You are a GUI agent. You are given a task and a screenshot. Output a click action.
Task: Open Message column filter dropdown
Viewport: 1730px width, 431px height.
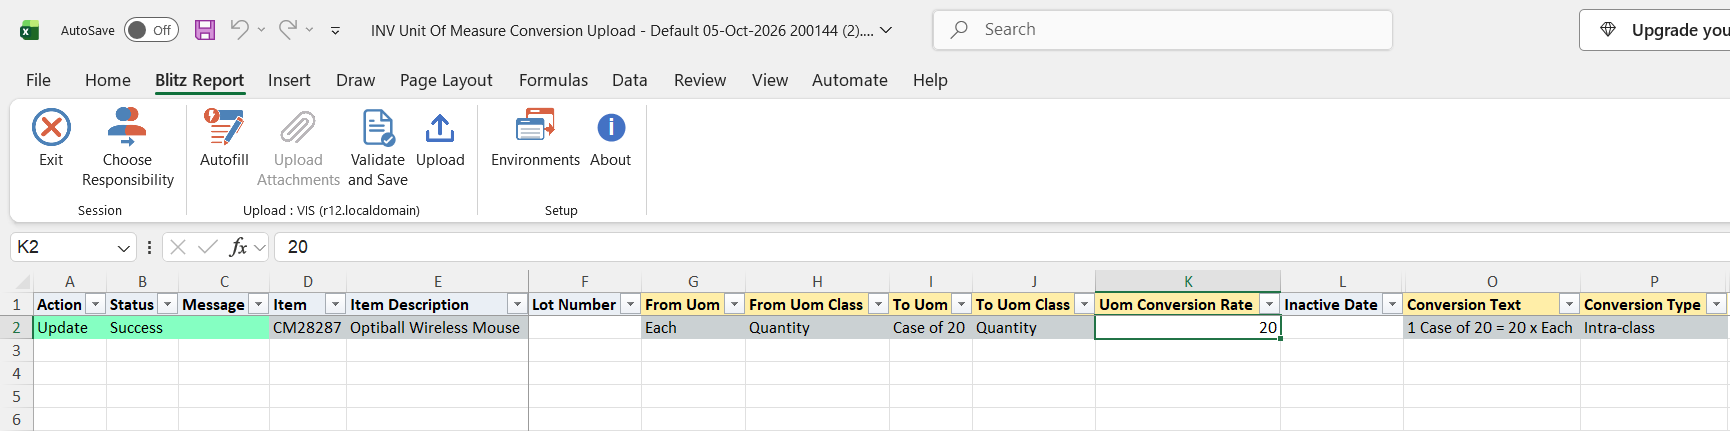click(259, 304)
